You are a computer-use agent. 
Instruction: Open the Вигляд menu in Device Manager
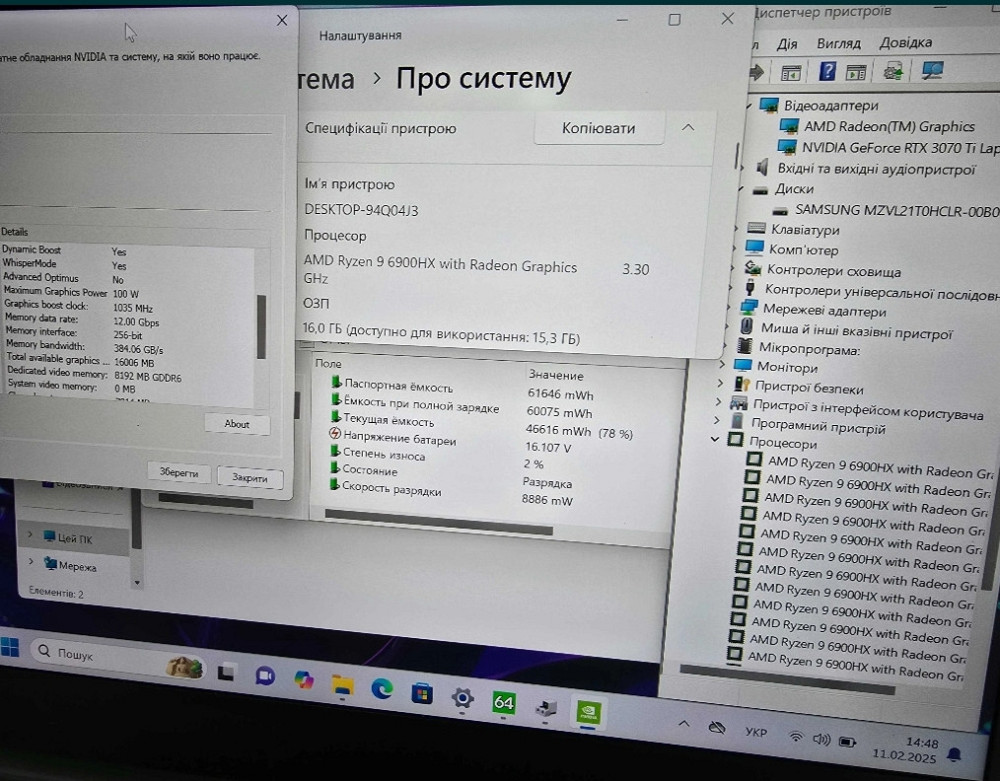[x=837, y=44]
